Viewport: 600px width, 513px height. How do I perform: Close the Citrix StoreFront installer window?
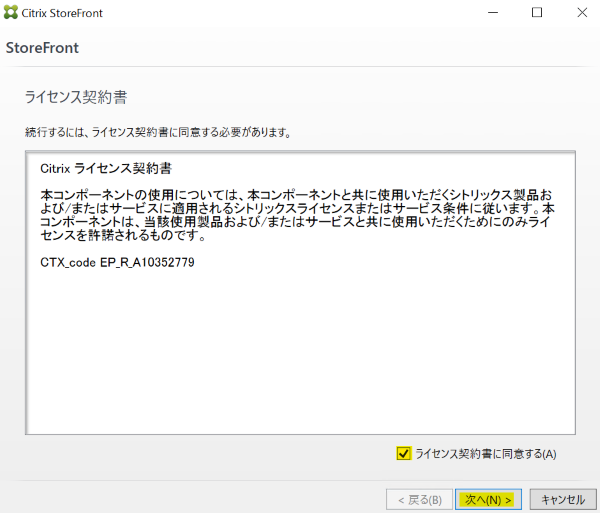[582, 13]
